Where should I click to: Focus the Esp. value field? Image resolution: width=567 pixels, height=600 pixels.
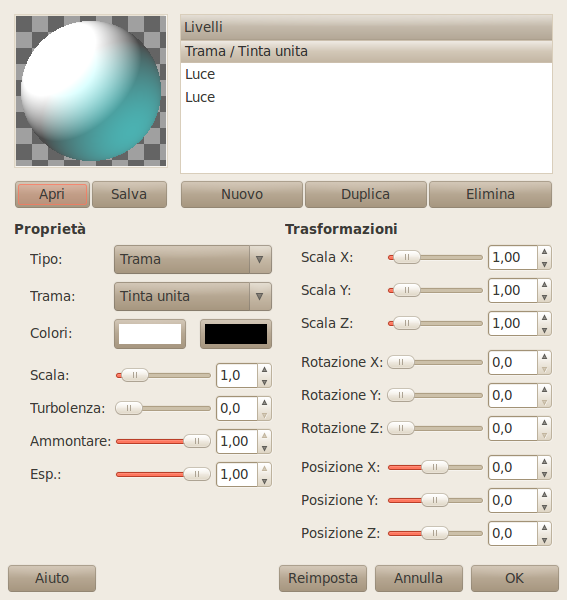[x=237, y=474]
